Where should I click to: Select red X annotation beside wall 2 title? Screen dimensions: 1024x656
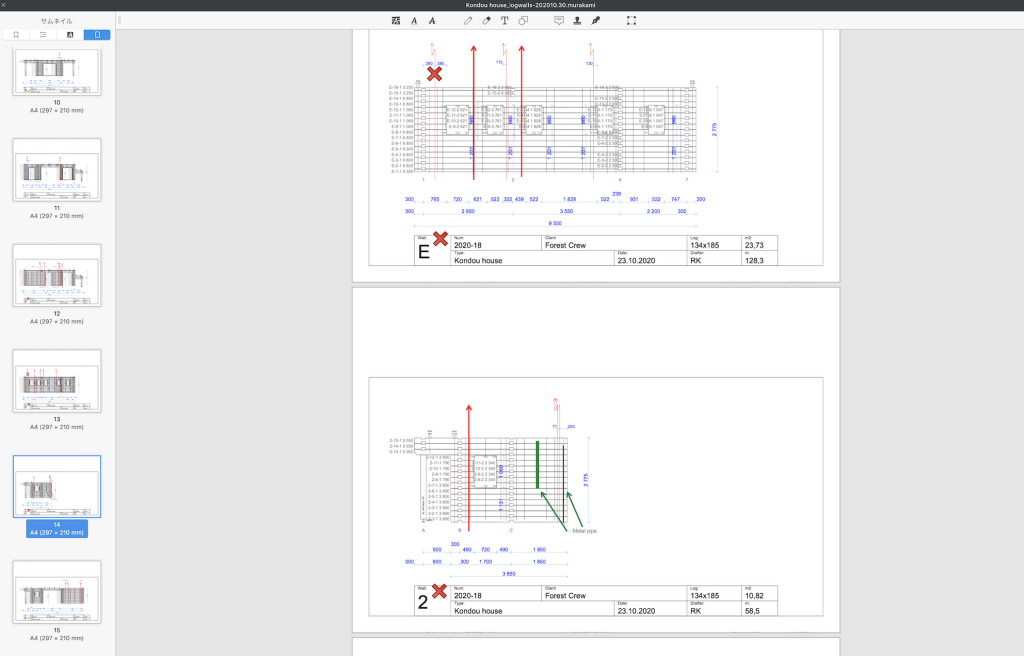click(x=440, y=591)
